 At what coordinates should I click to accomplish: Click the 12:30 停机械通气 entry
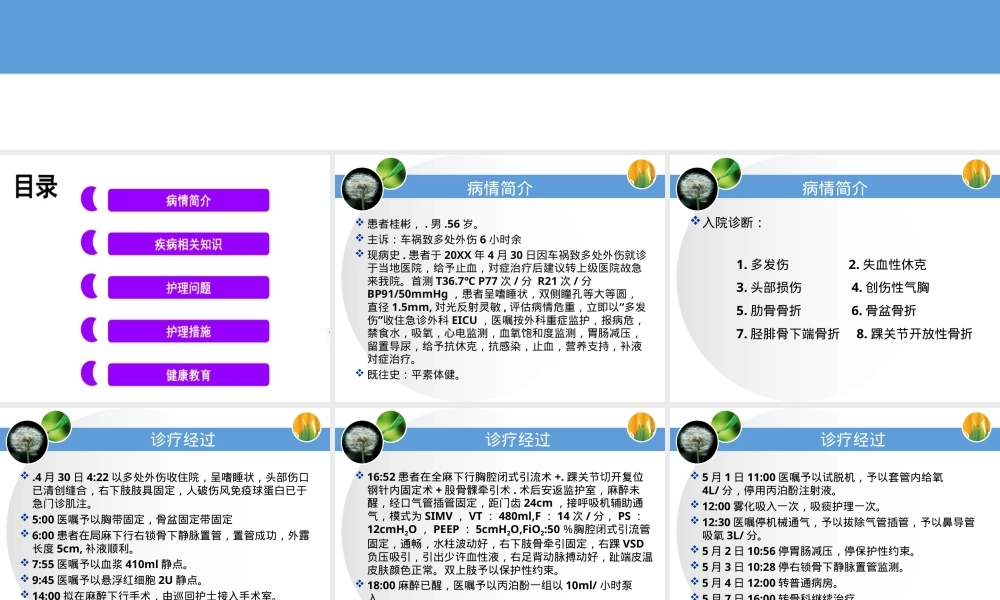point(838,529)
